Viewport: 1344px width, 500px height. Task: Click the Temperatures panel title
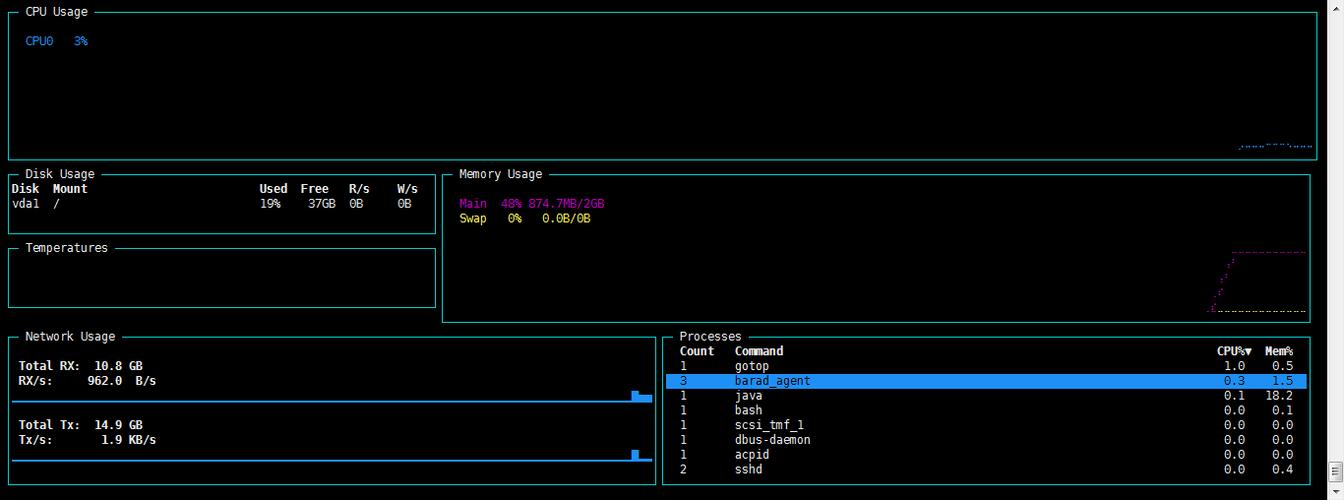66,248
